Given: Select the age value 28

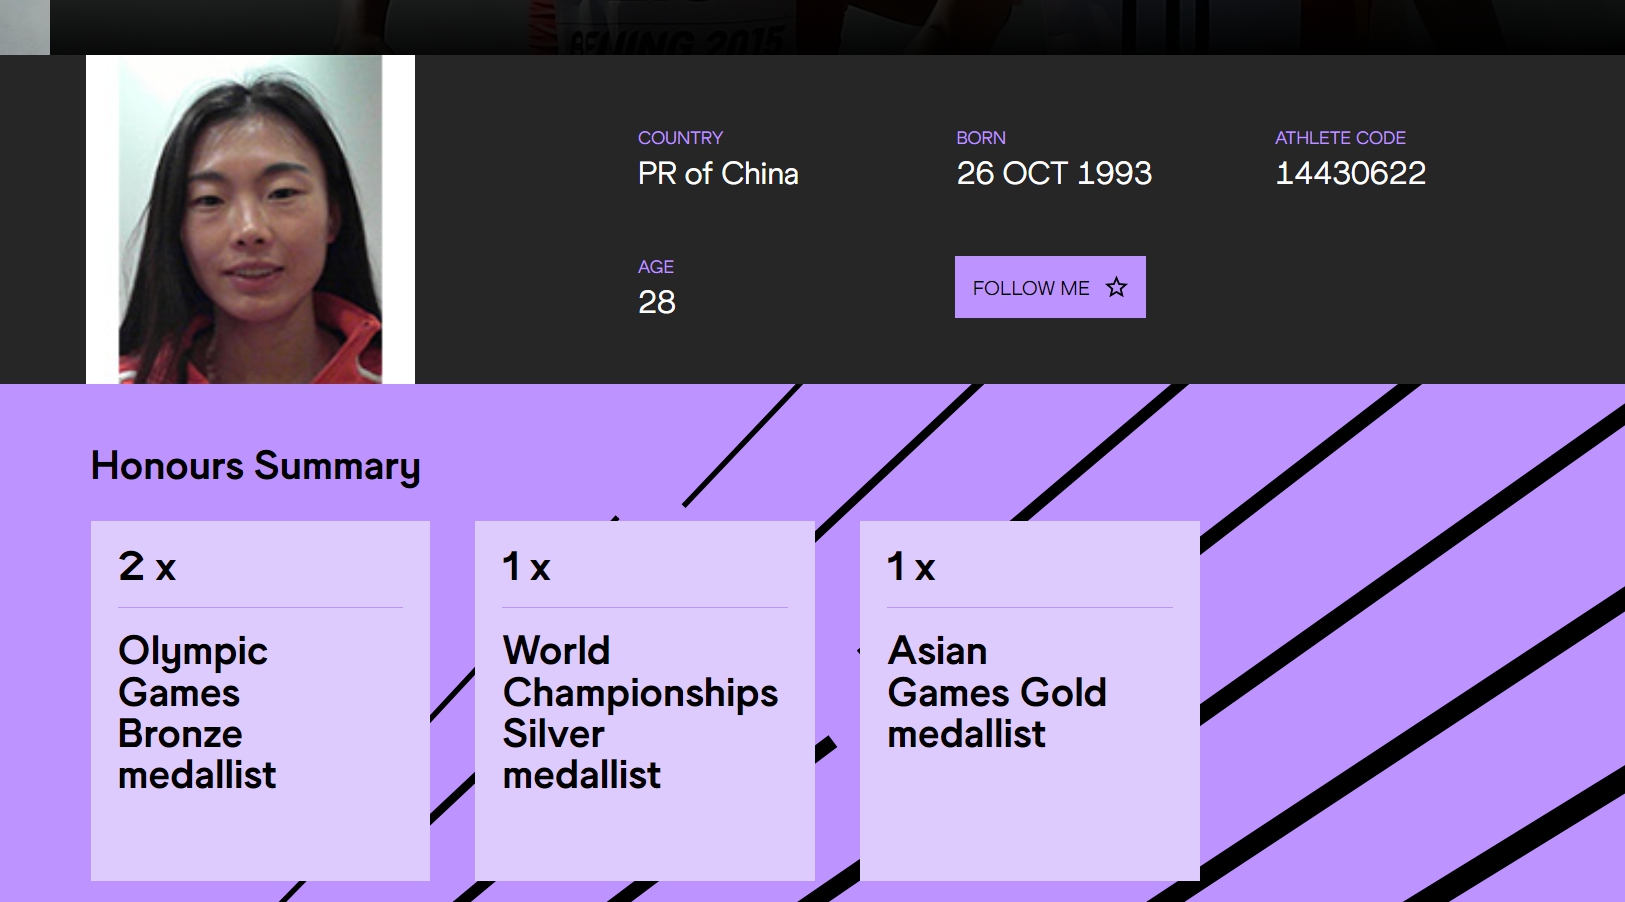Looking at the screenshot, I should coord(657,302).
